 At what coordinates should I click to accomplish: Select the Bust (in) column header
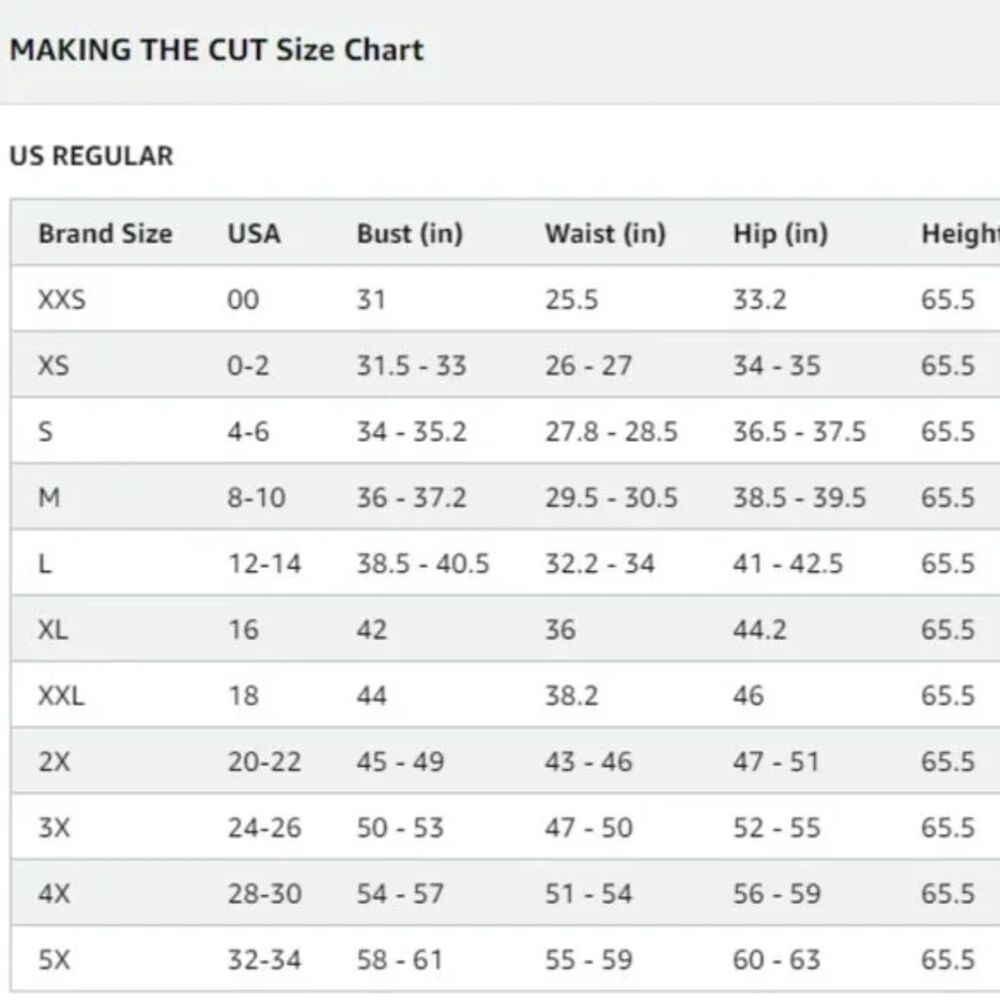click(x=410, y=234)
